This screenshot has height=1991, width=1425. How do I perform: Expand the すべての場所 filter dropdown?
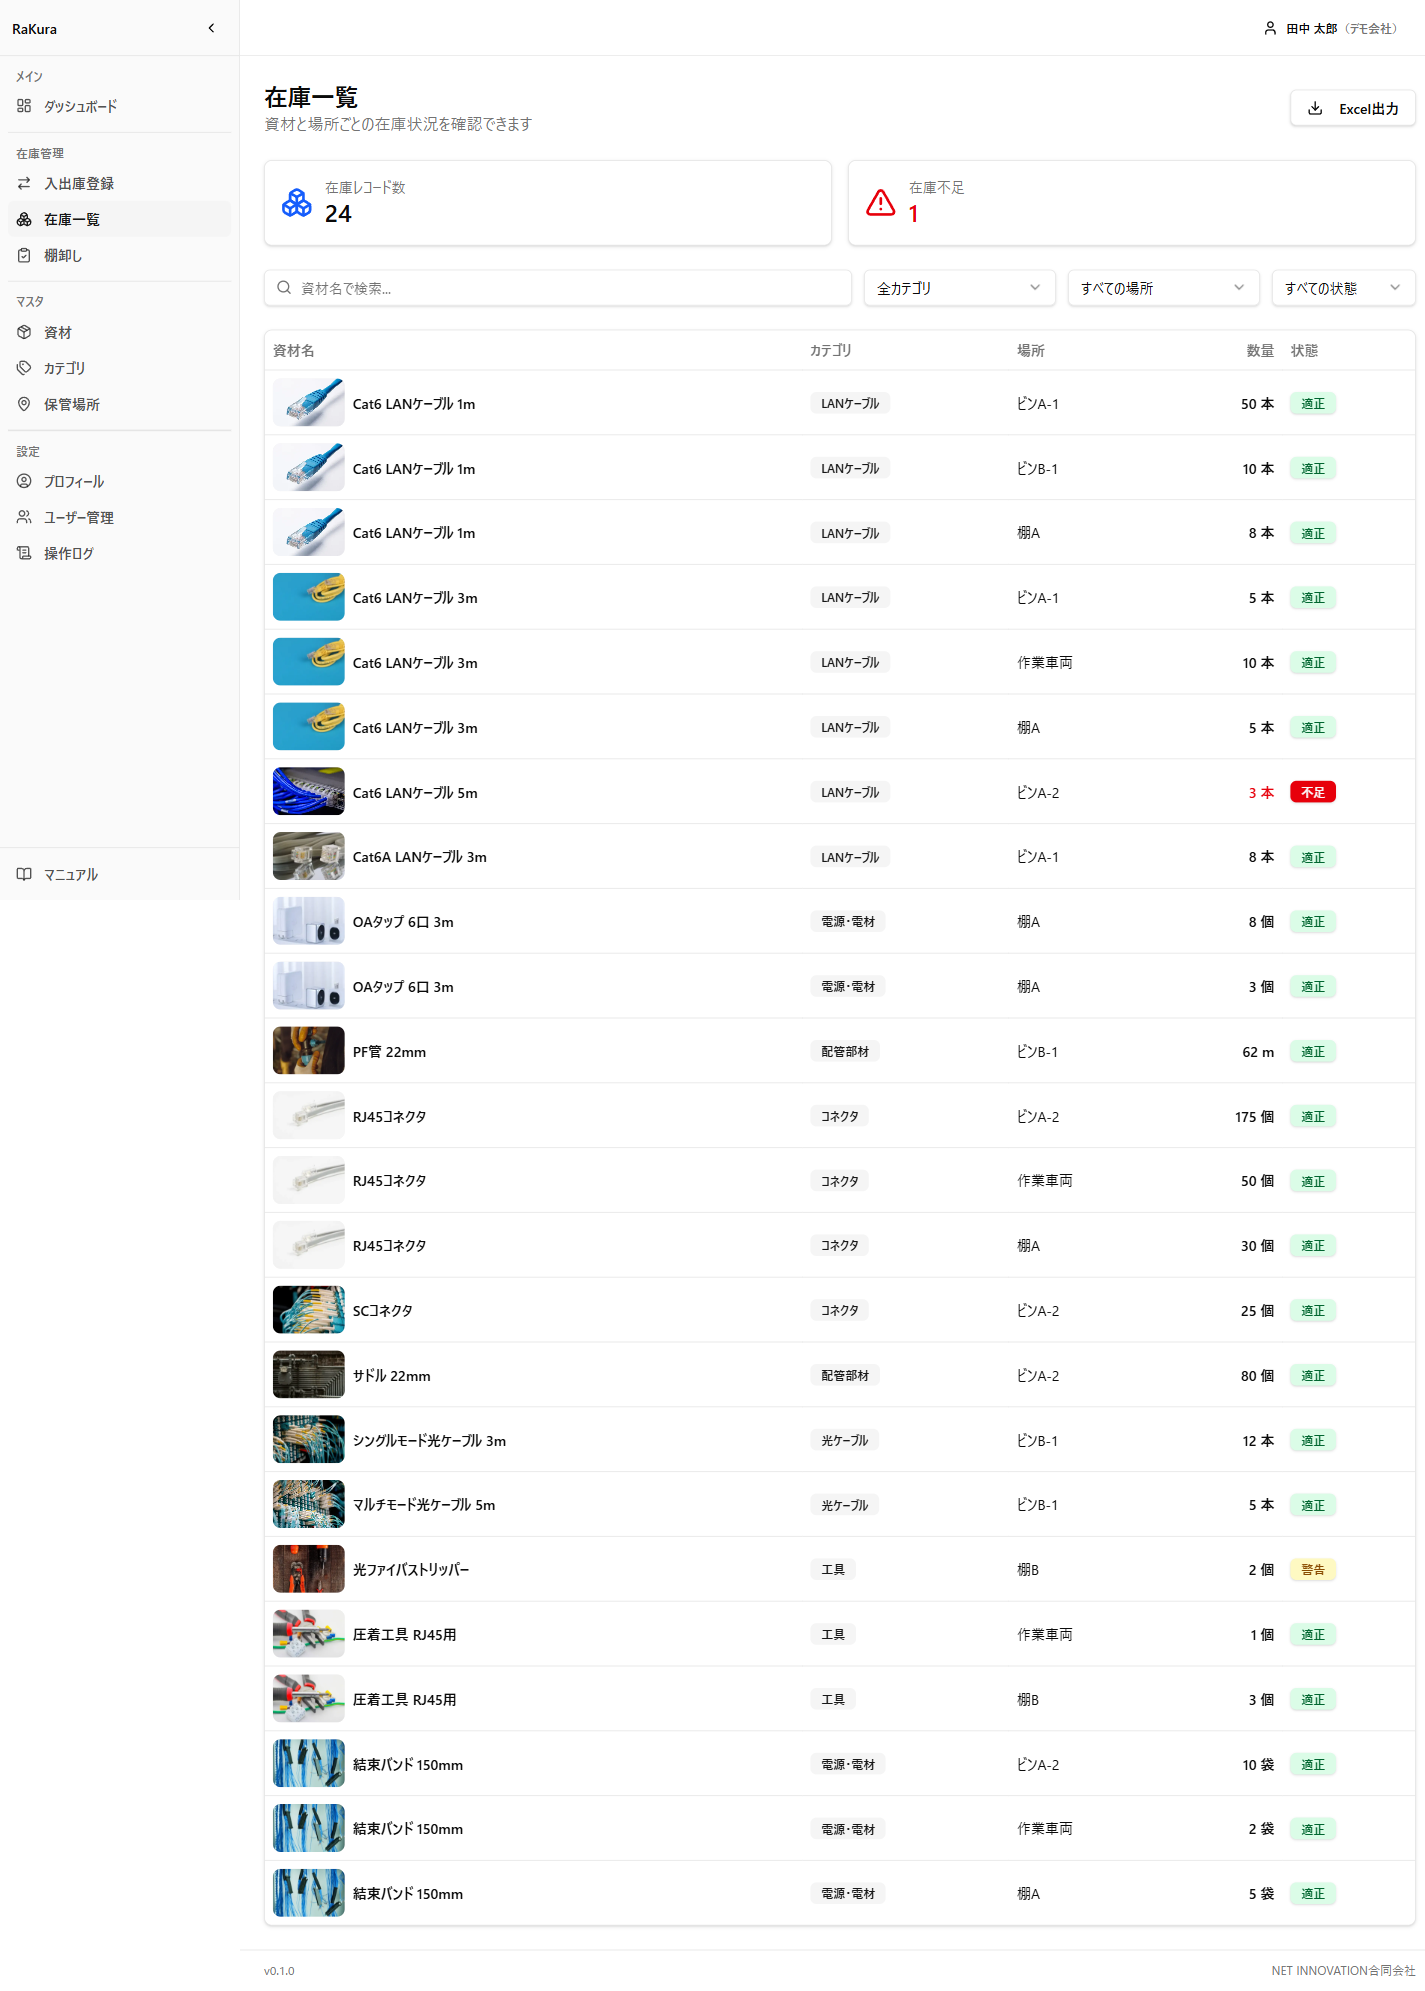tap(1163, 288)
